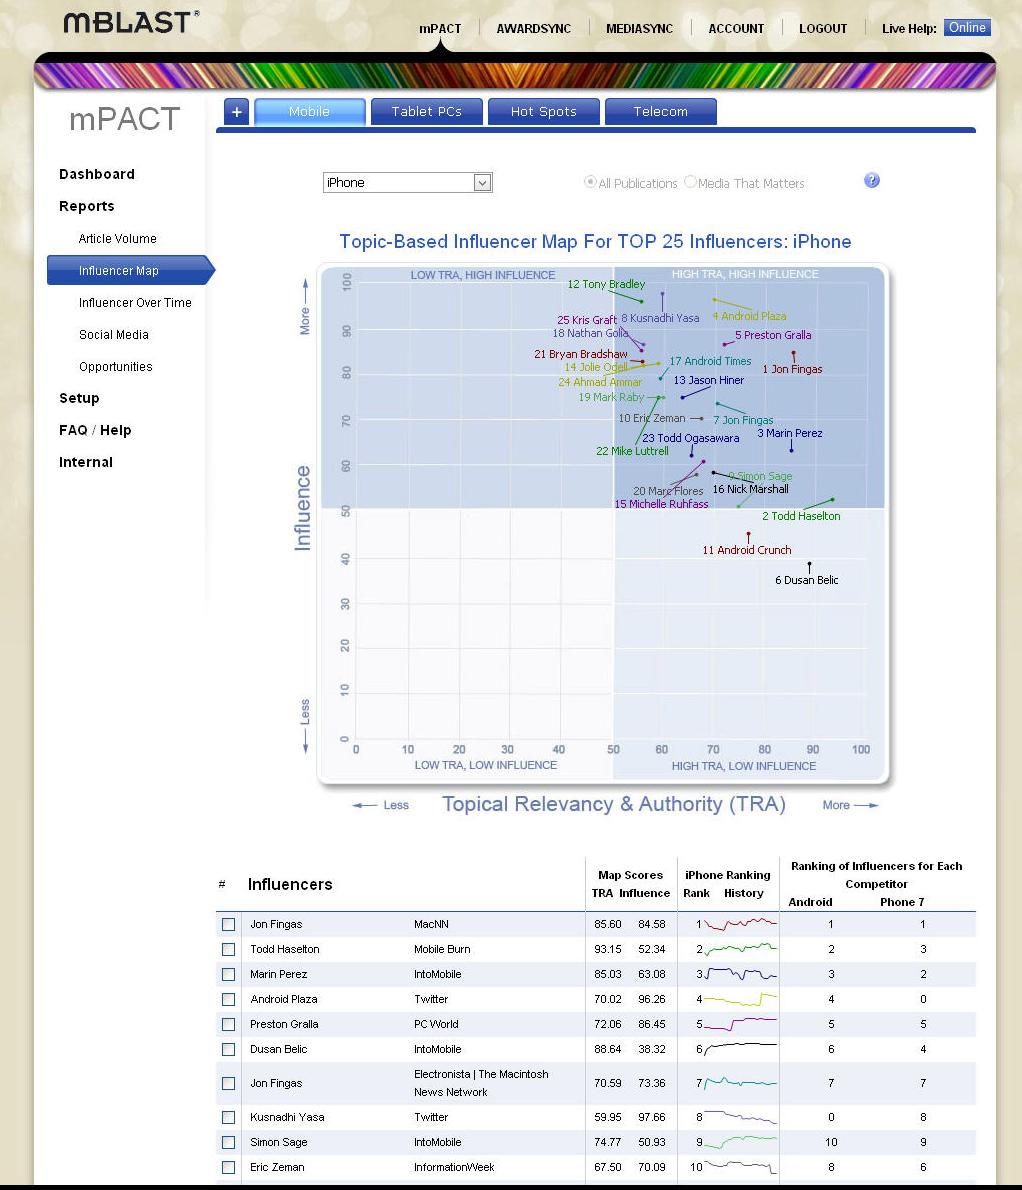This screenshot has width=1022, height=1190.
Task: Select the All Publications radio button
Action: pos(590,182)
